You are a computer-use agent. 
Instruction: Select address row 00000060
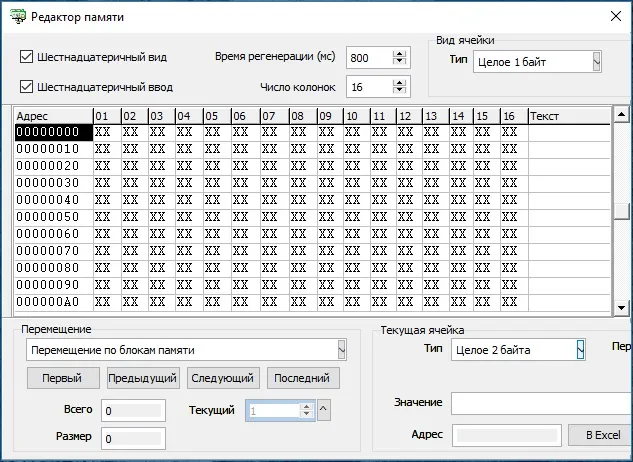[x=54, y=234]
